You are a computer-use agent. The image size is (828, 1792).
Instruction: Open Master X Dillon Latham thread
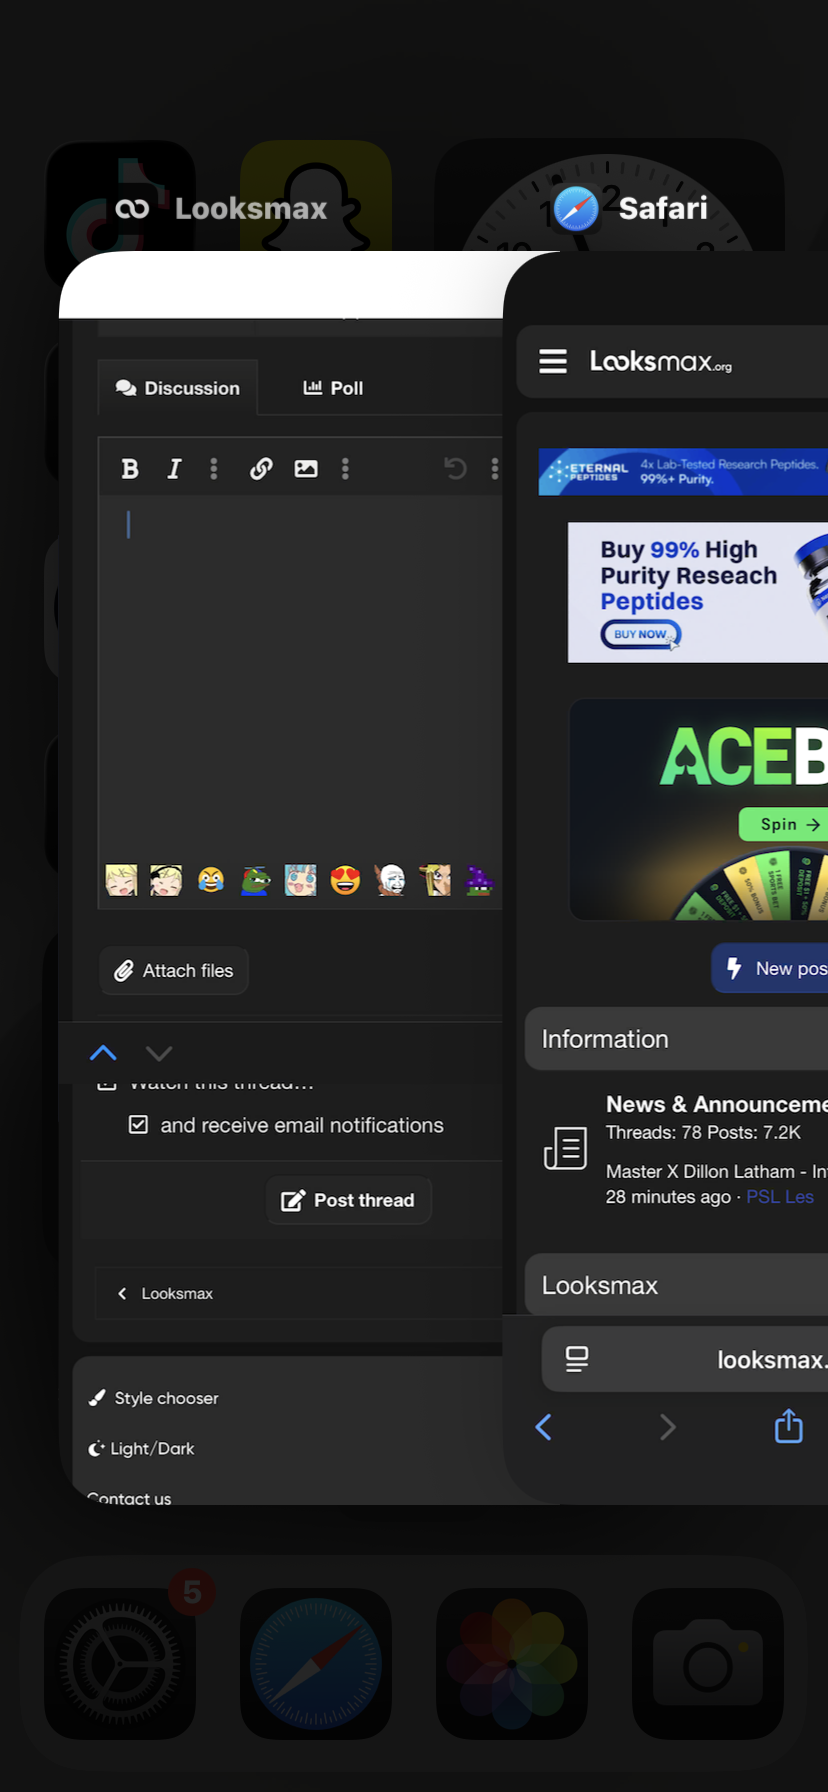point(716,1171)
